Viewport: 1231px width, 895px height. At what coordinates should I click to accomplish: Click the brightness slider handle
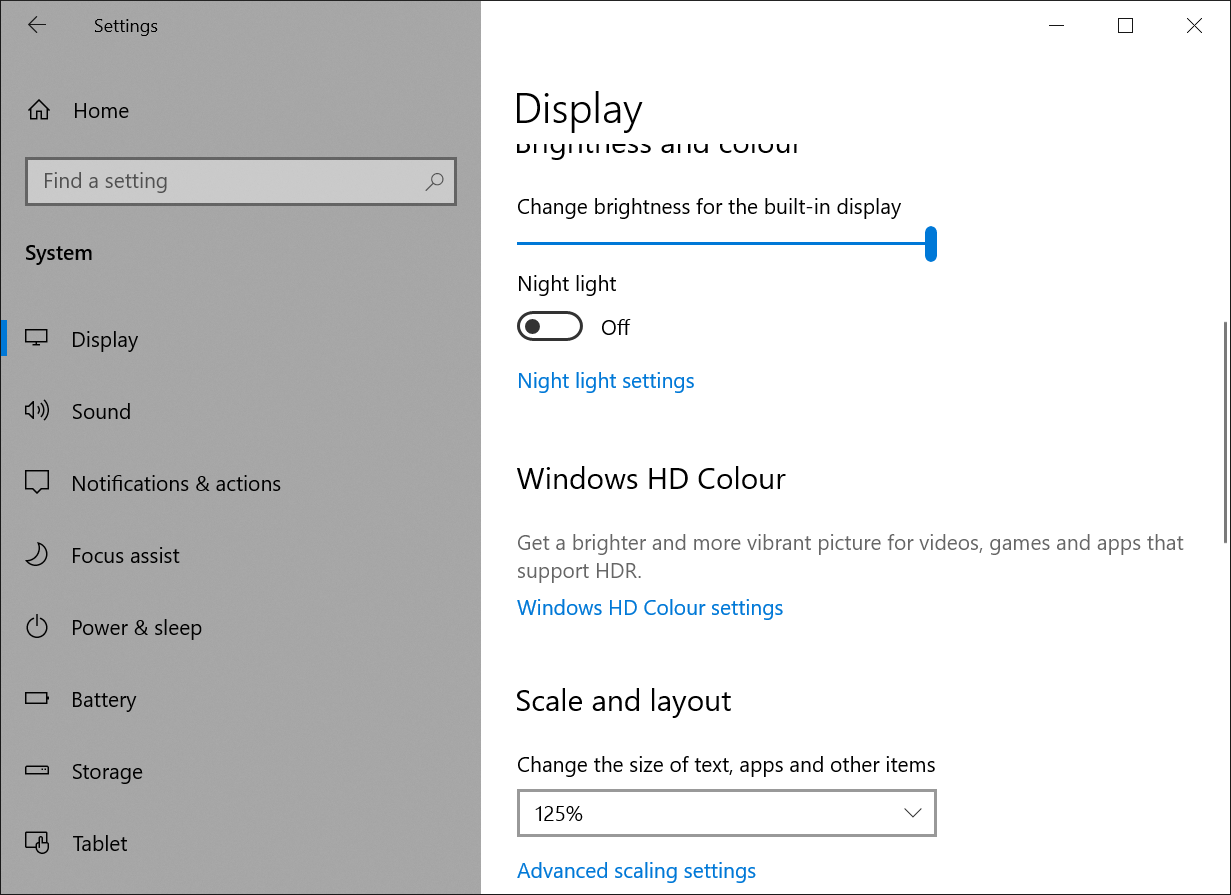click(931, 243)
